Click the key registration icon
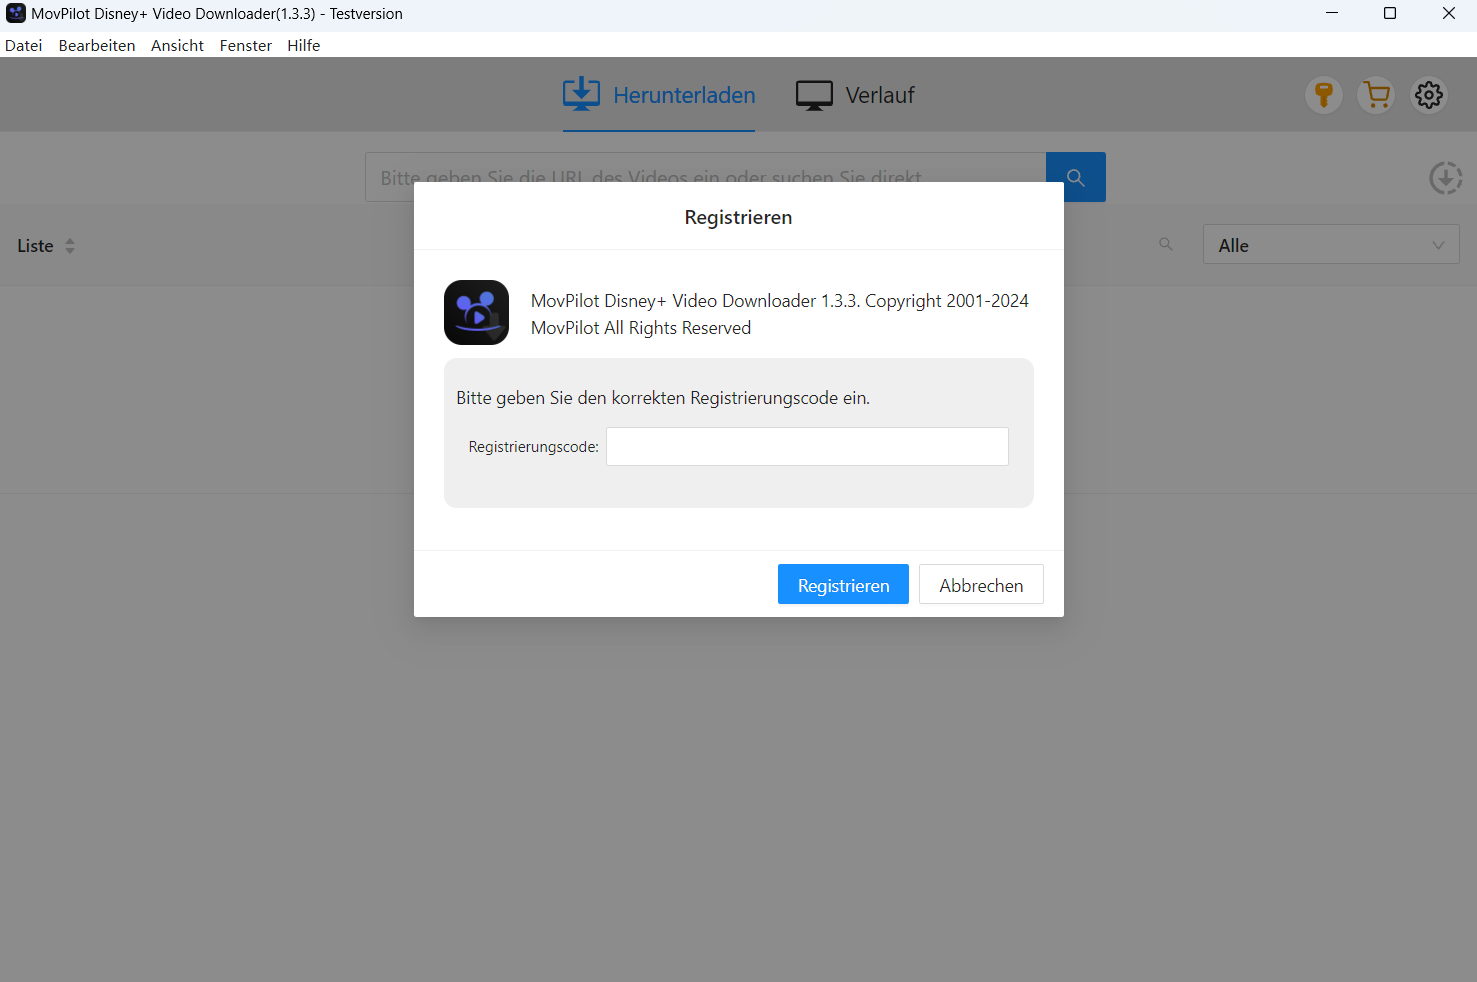 [x=1324, y=95]
